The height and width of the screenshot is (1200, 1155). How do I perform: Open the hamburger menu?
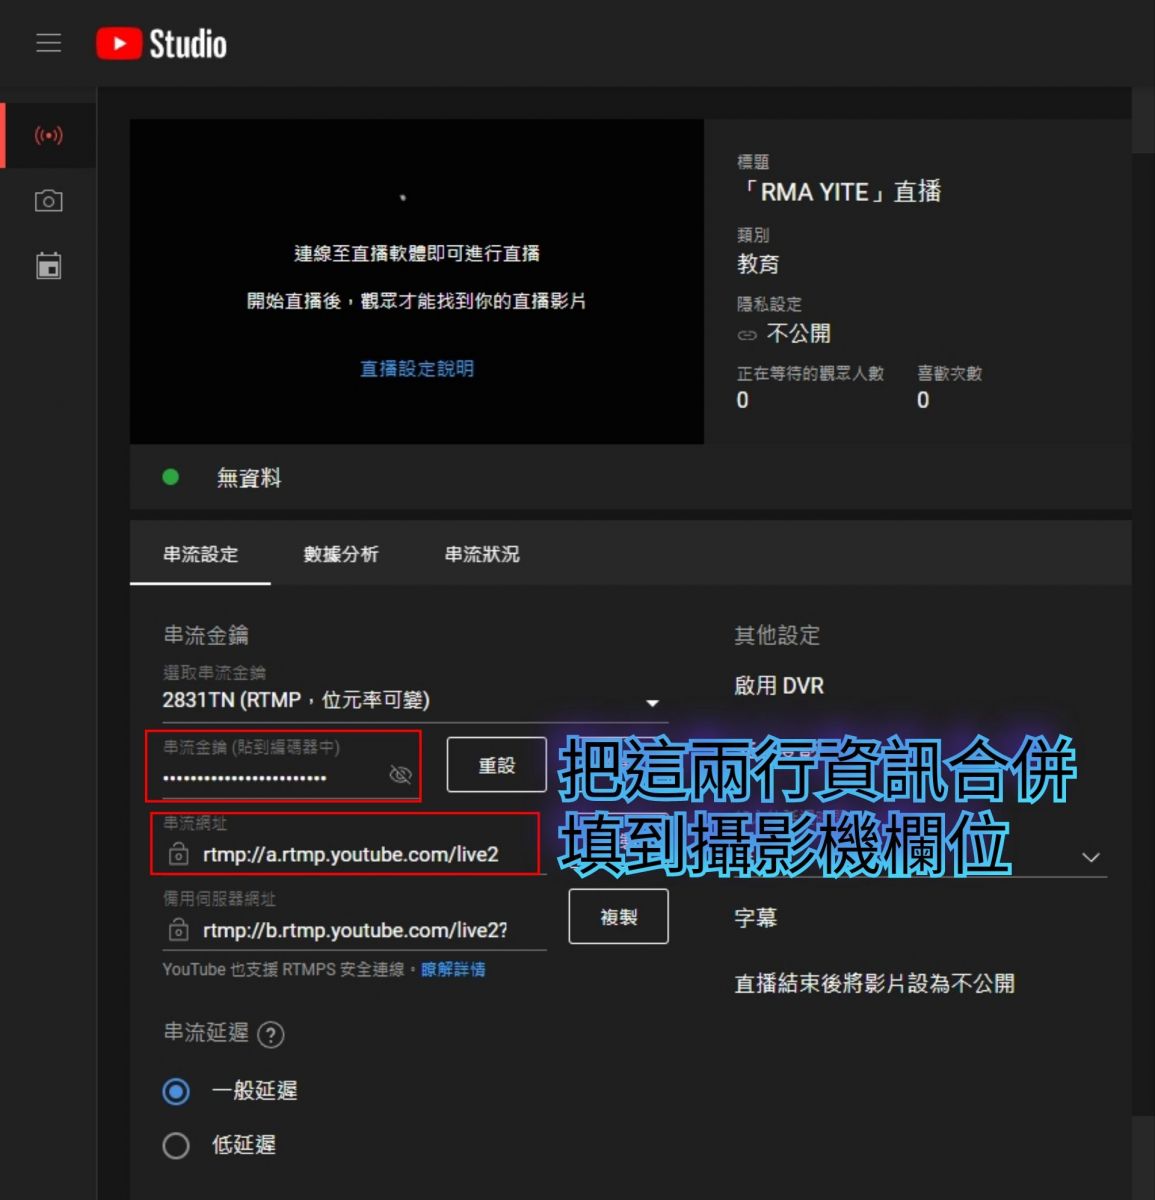tap(48, 43)
